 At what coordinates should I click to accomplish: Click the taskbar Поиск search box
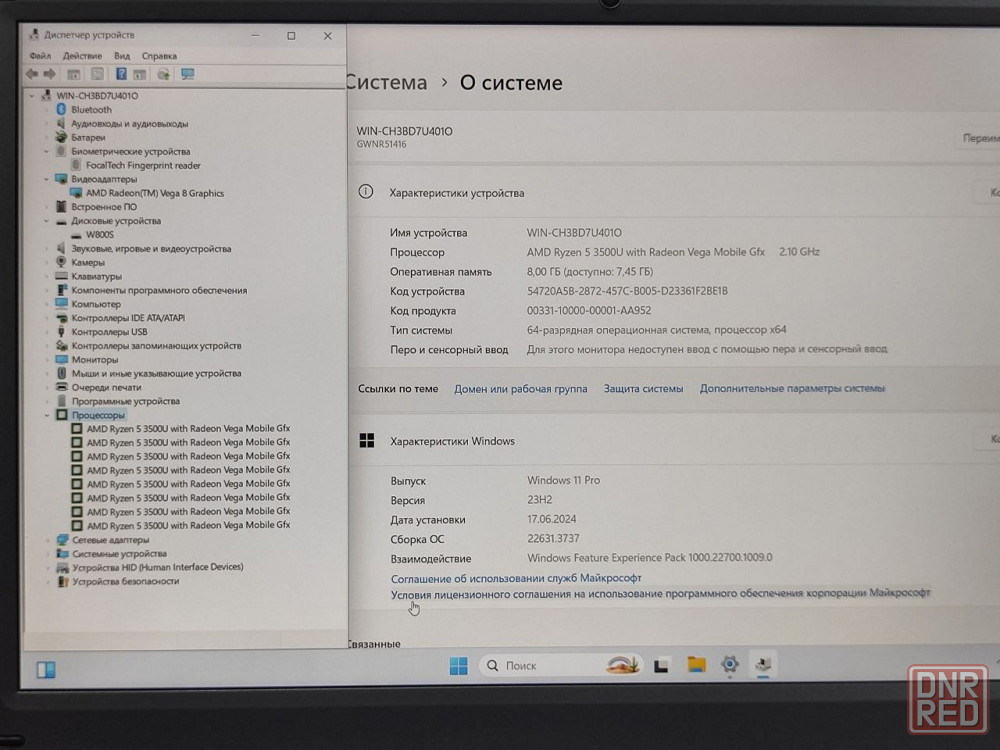pos(559,665)
